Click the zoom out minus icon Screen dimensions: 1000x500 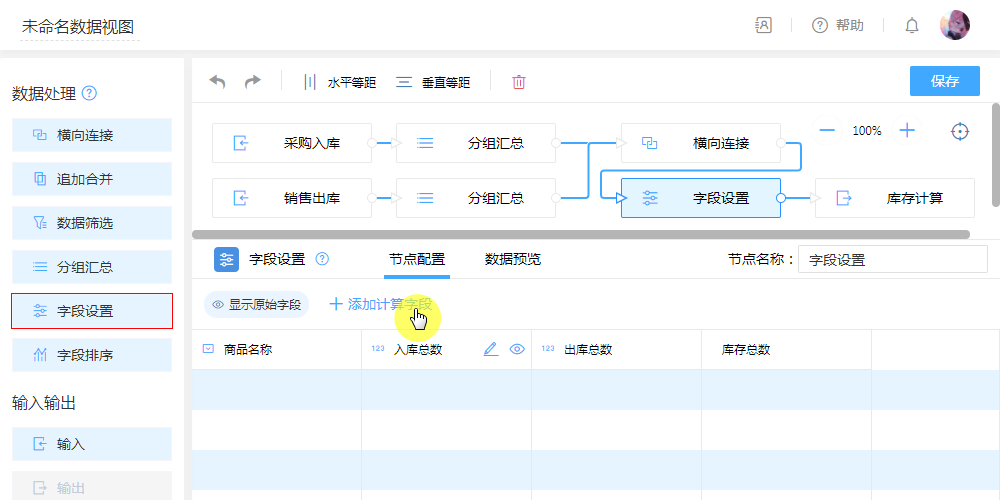pos(827,130)
